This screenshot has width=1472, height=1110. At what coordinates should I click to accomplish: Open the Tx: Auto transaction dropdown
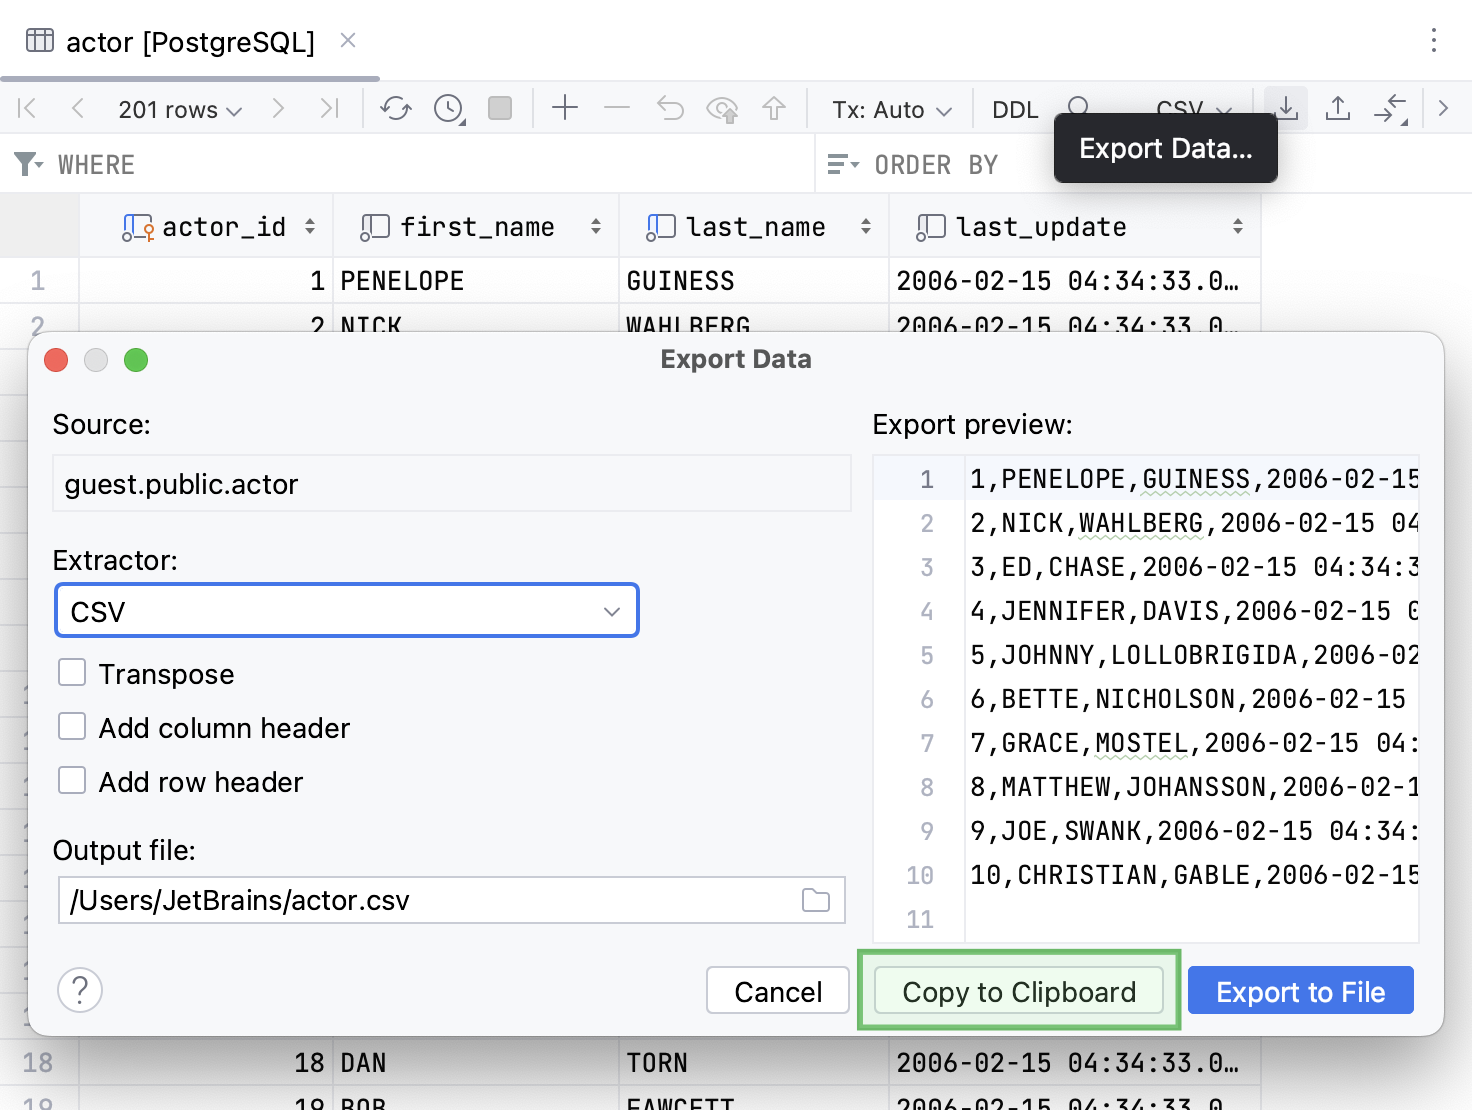point(888,110)
